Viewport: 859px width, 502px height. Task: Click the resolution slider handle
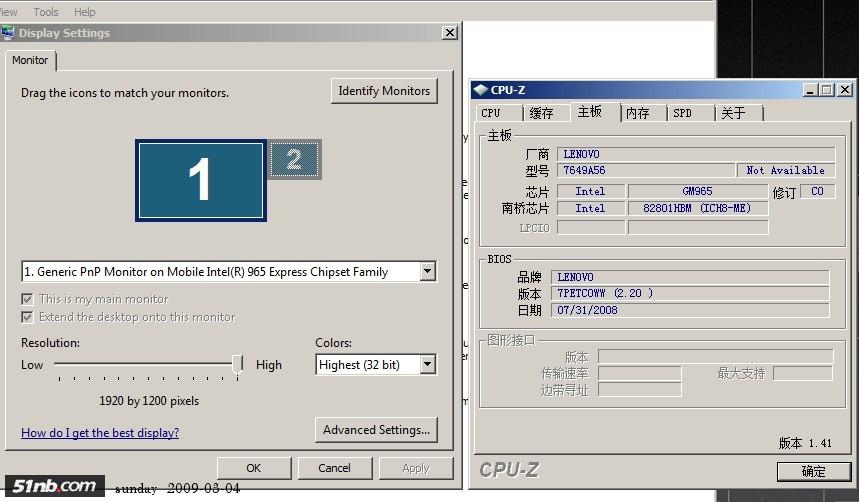[x=237, y=364]
